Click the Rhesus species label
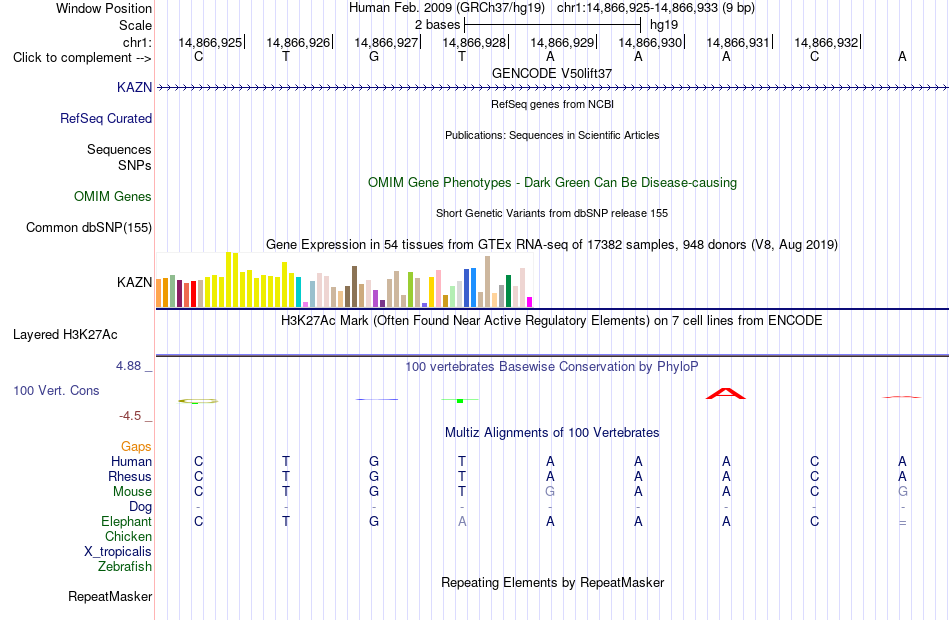950x620 pixels. pos(130,476)
